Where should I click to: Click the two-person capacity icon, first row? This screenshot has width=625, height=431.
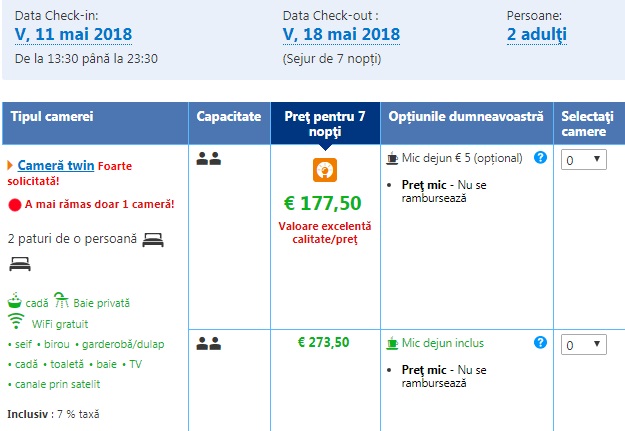[208, 158]
